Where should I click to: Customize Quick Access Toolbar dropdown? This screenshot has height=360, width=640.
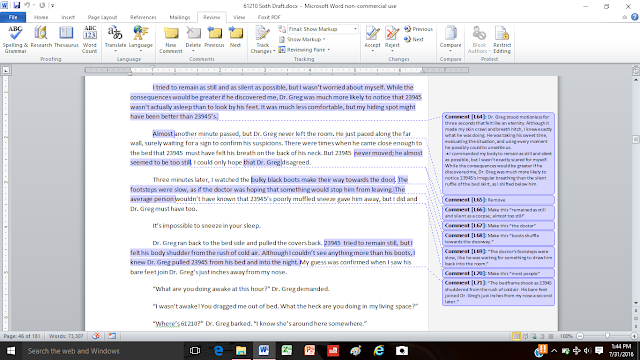53,6
